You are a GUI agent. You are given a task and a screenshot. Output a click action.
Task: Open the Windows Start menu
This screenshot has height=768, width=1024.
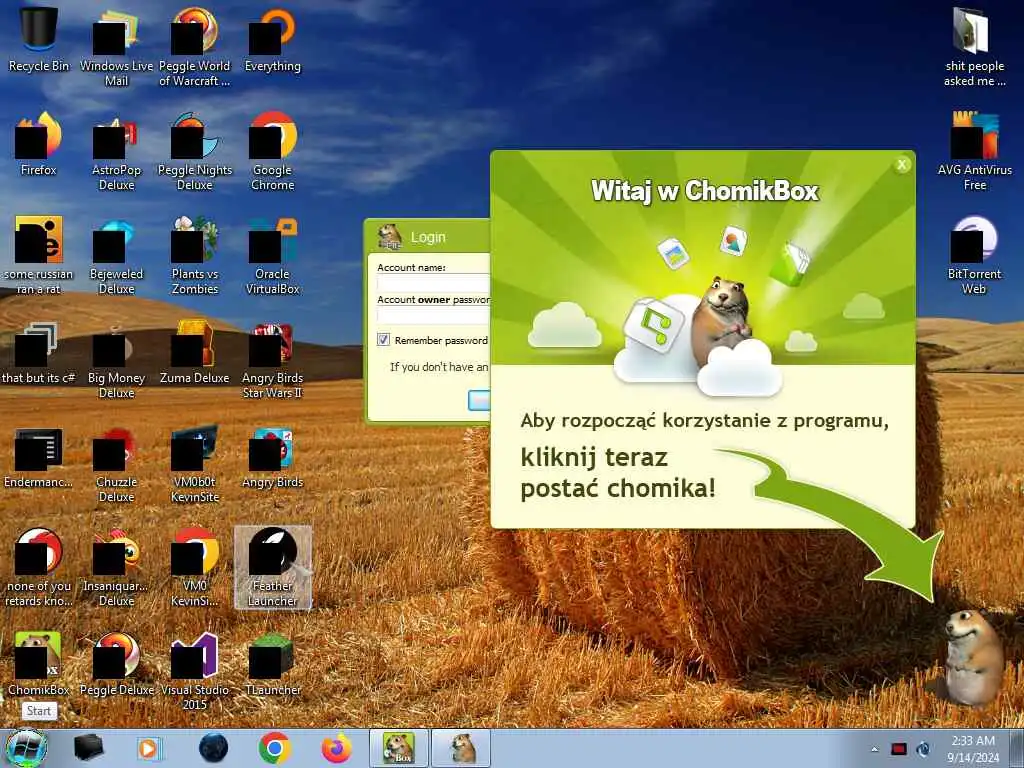click(26, 749)
